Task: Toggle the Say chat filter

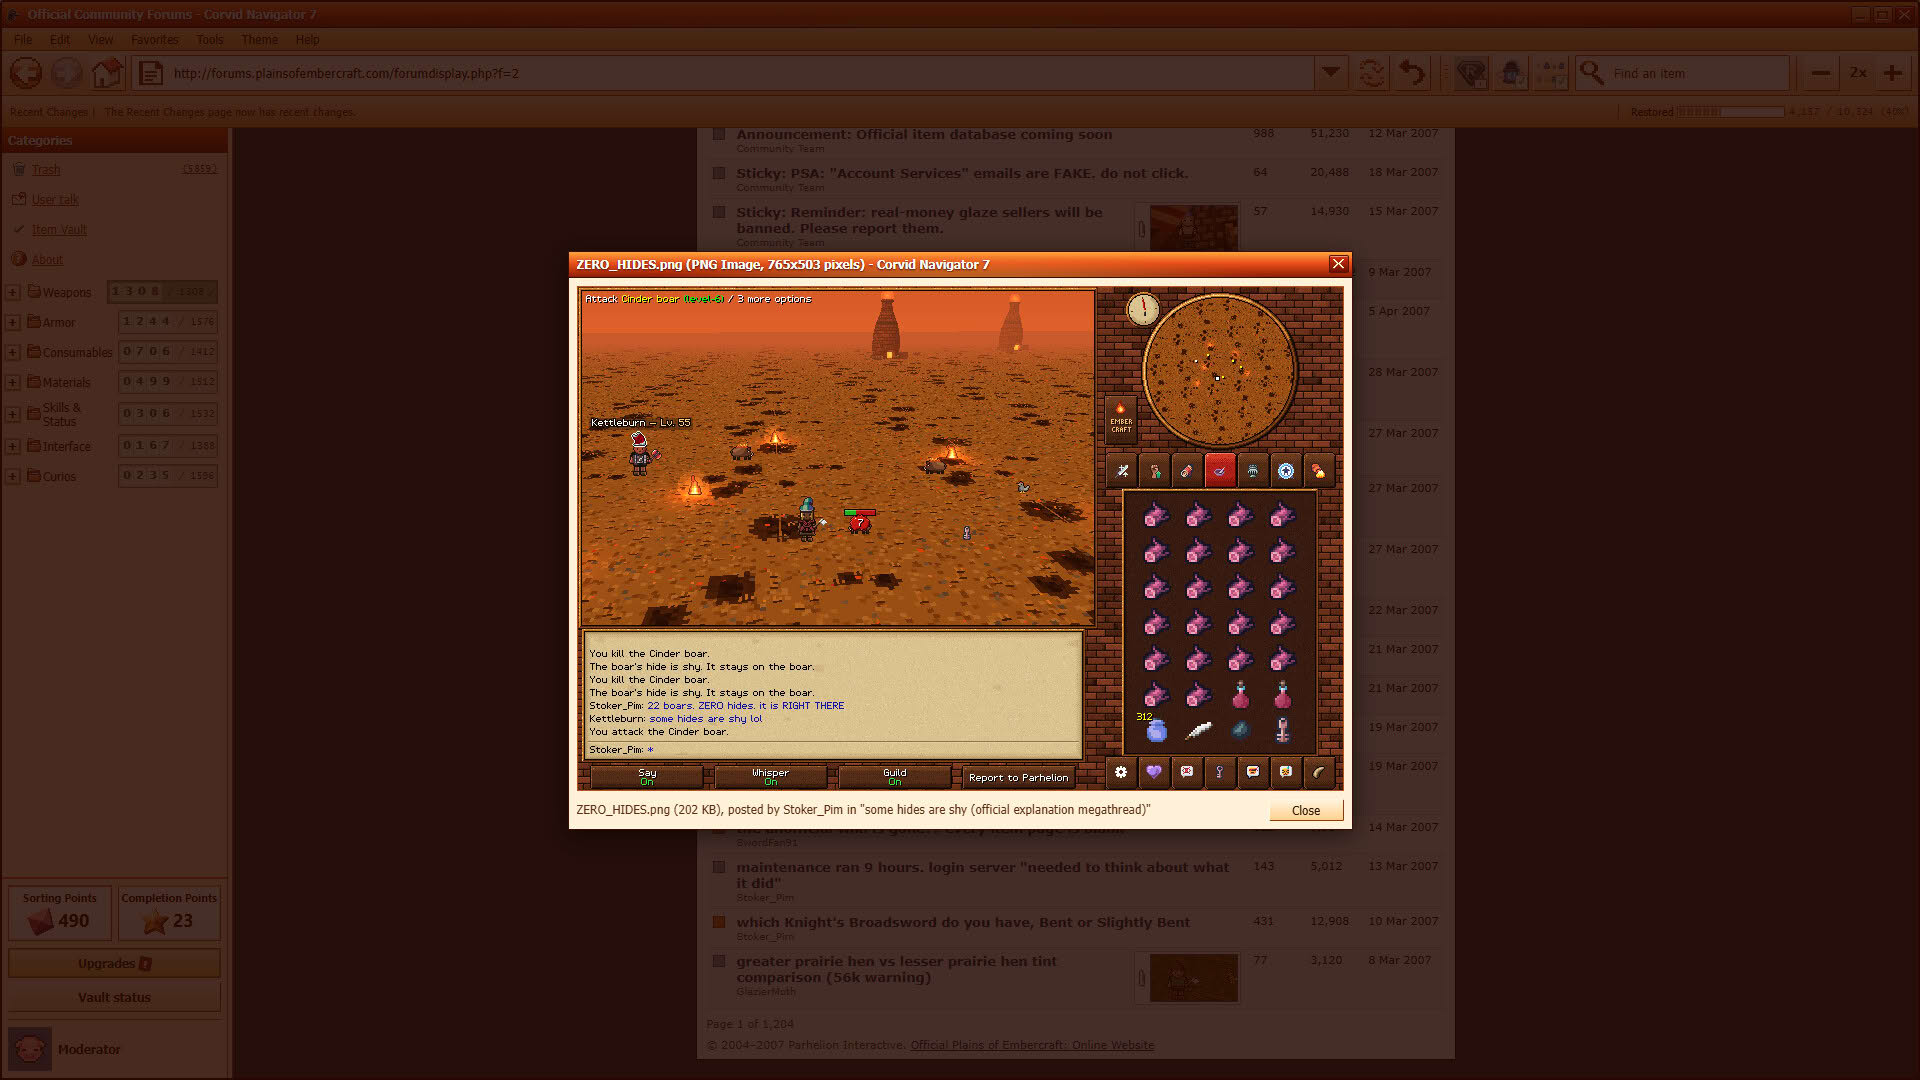Action: coord(647,777)
